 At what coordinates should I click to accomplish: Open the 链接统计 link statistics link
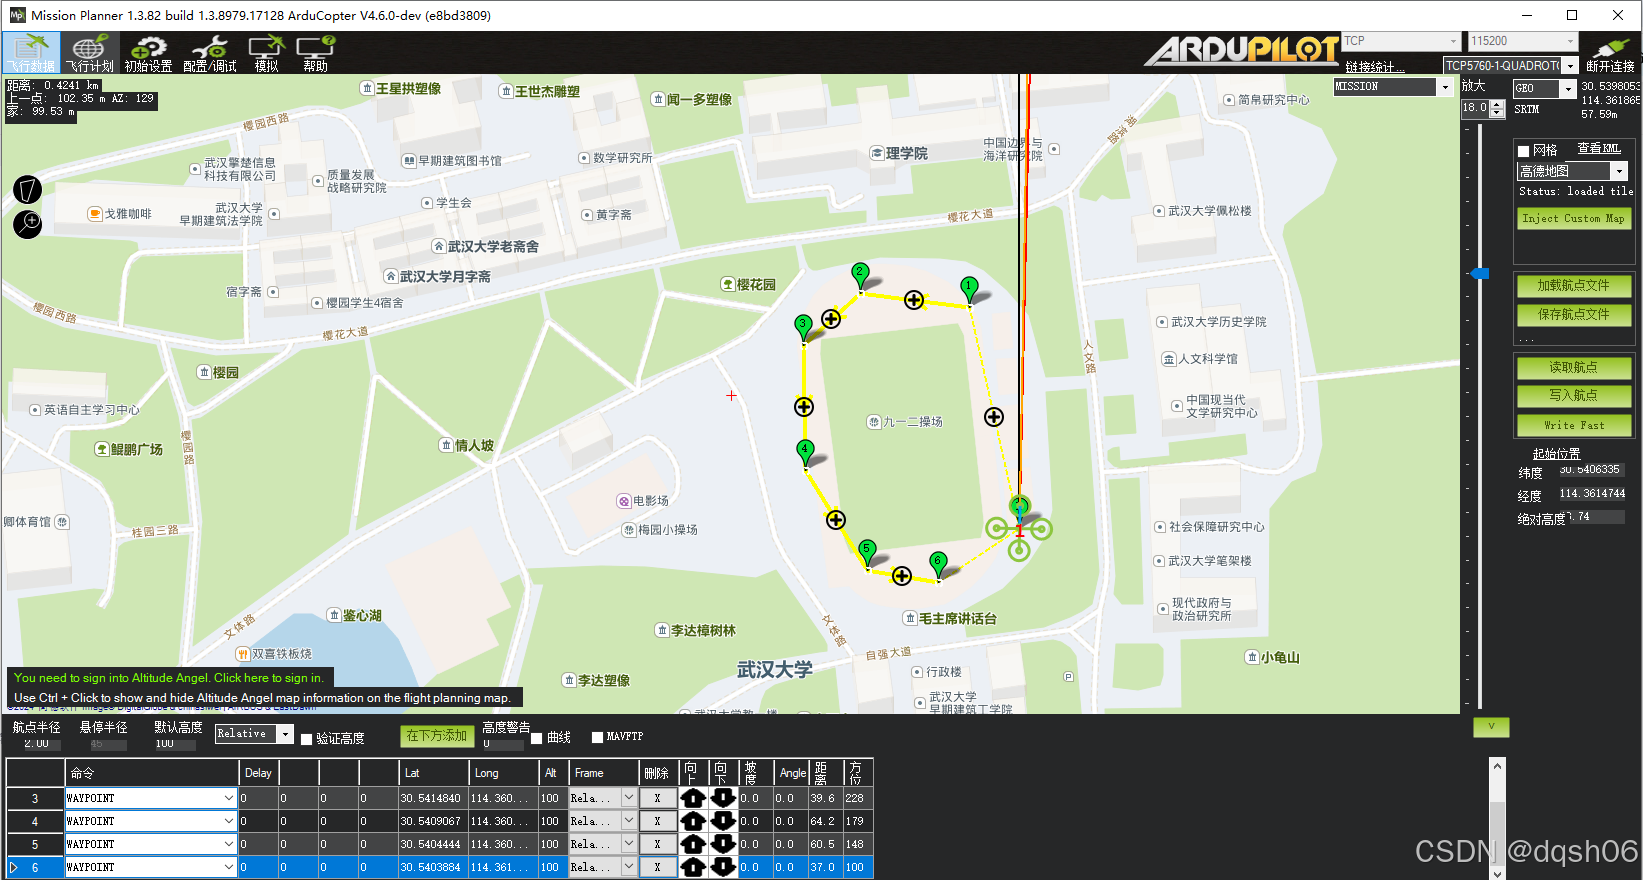pyautogui.click(x=1374, y=67)
